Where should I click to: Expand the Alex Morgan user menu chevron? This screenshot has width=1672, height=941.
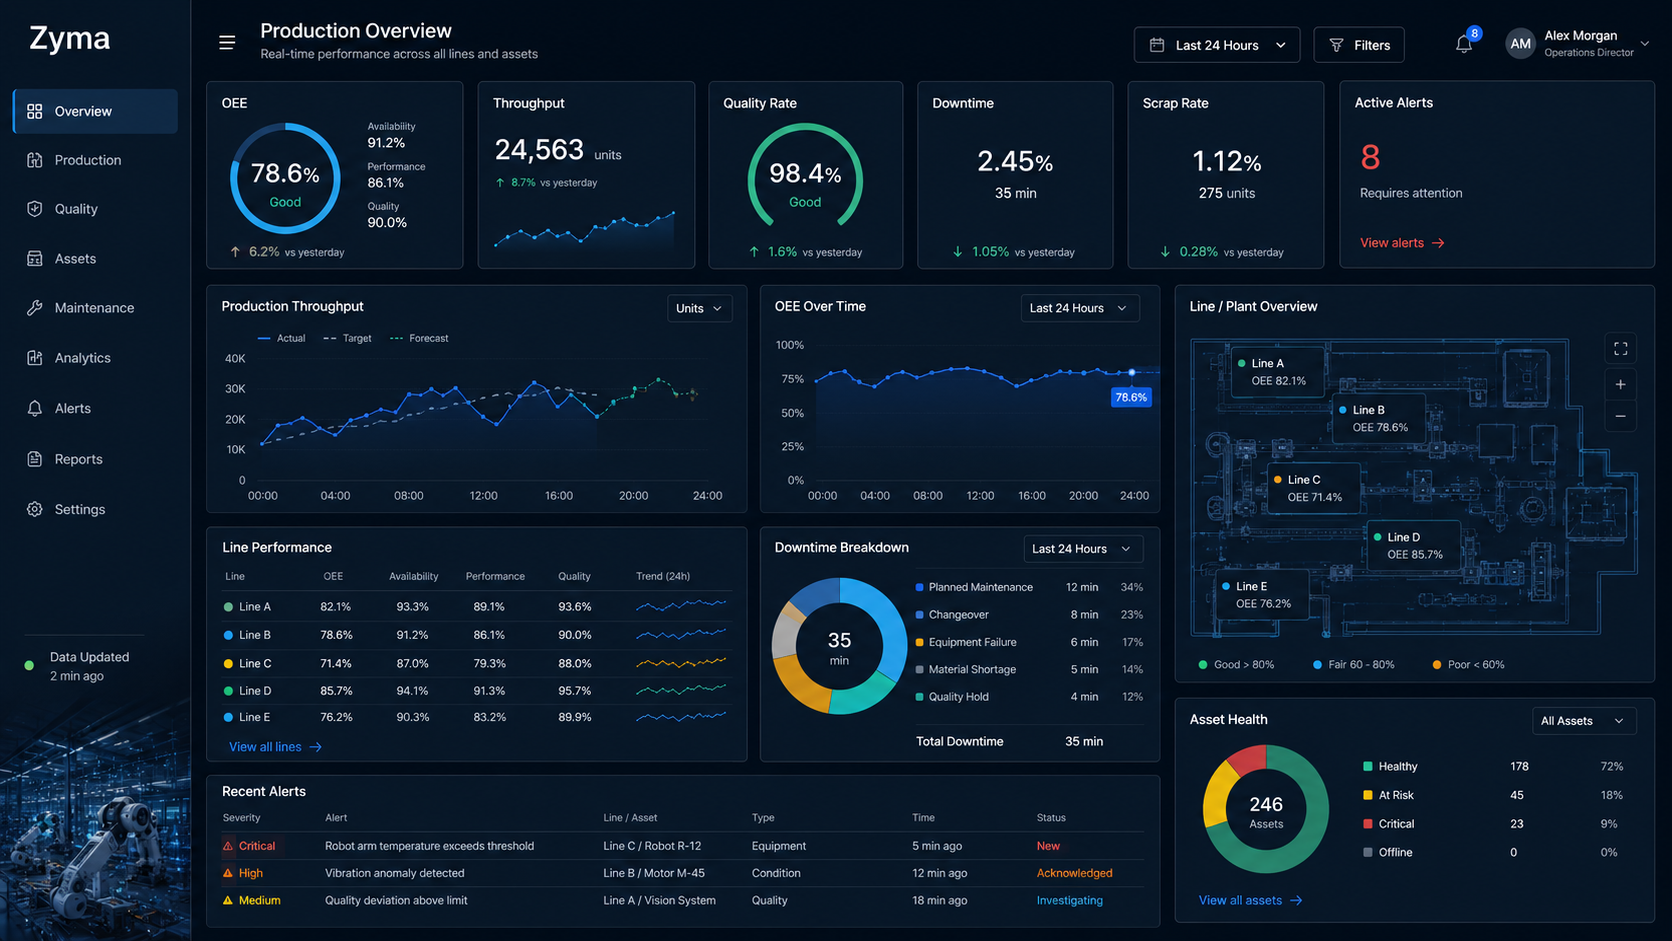coord(1645,44)
